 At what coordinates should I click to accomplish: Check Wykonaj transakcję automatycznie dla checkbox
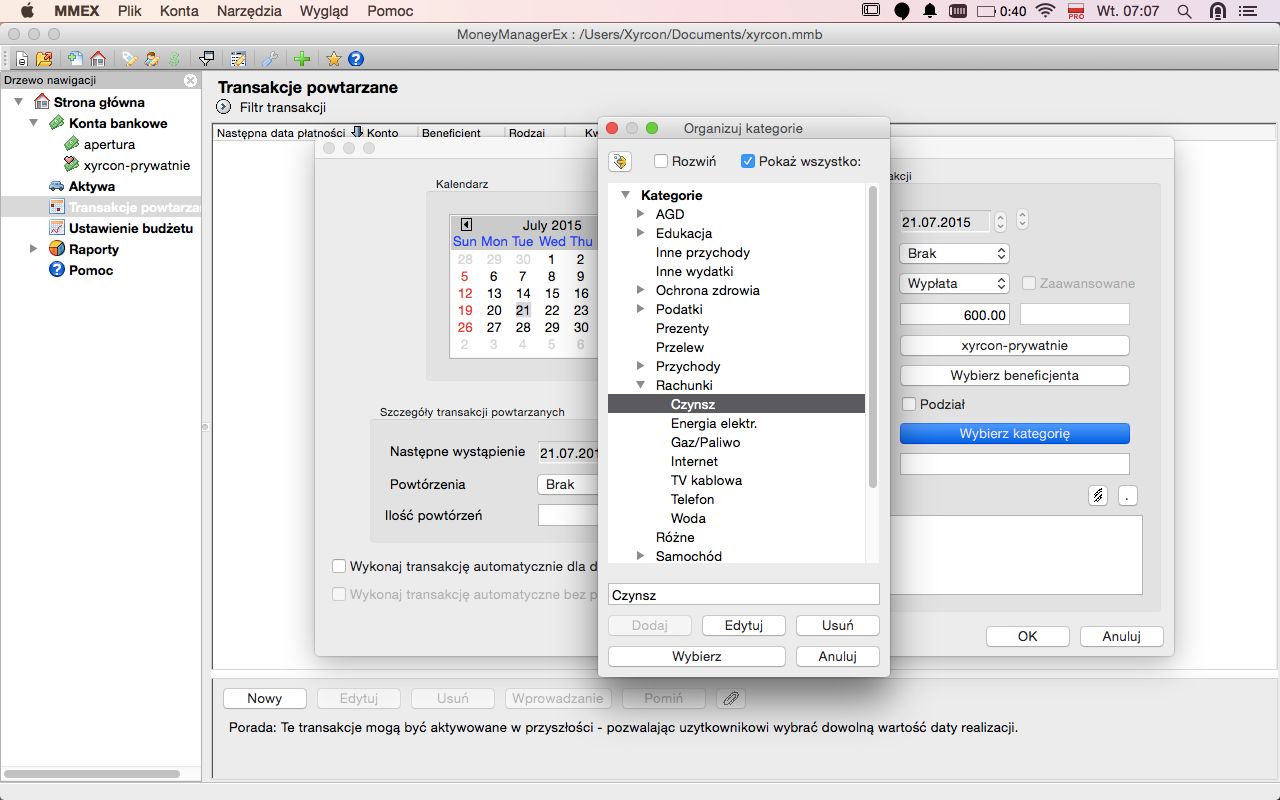(339, 566)
